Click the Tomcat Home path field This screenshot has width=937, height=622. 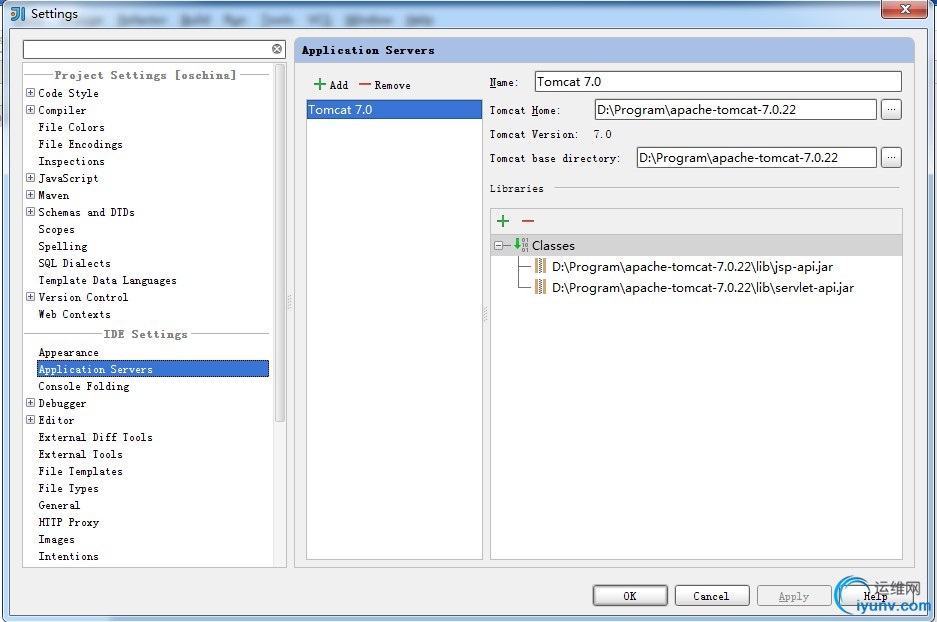[x=736, y=110]
